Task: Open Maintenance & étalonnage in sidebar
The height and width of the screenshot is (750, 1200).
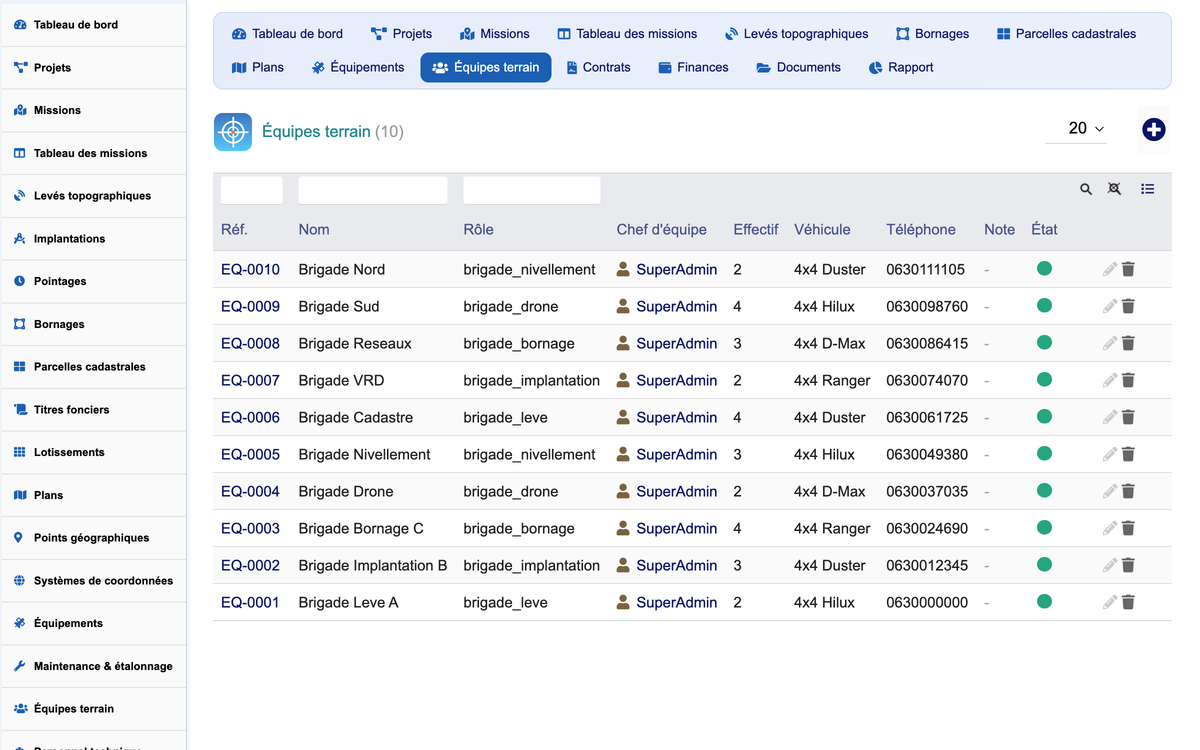Action: pos(93,666)
